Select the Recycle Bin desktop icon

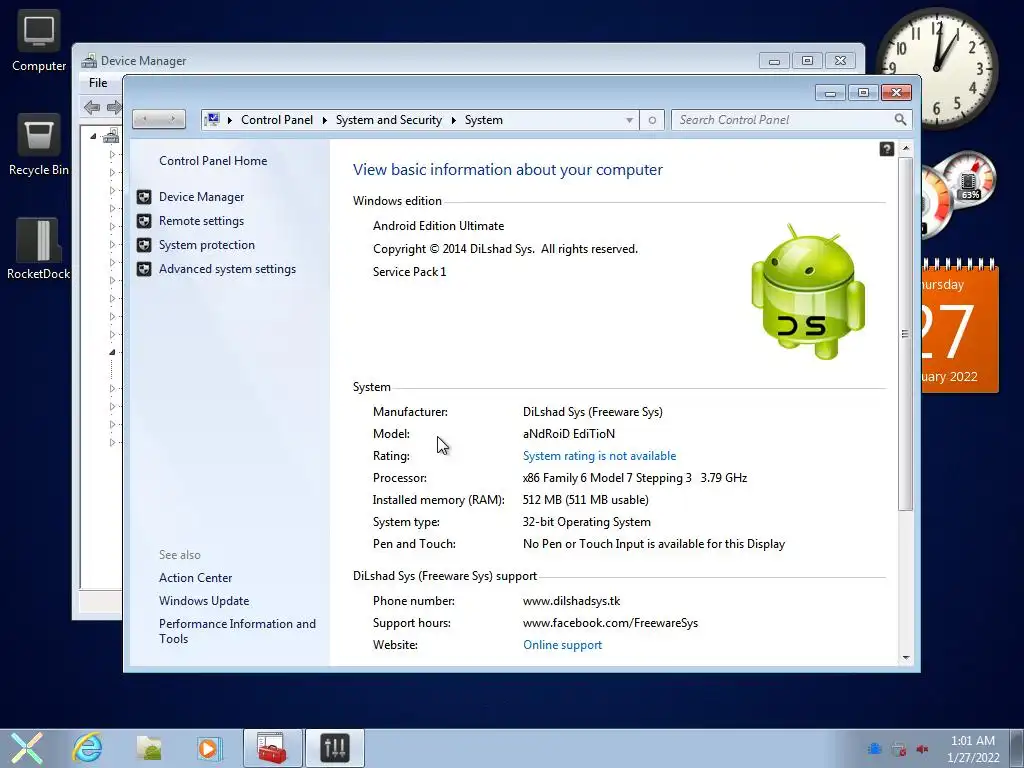[39, 145]
